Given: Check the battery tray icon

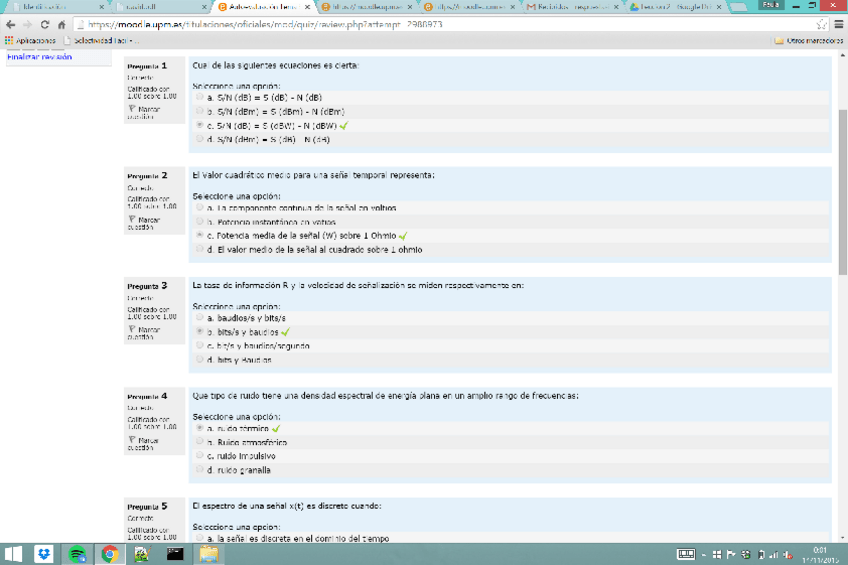Looking at the screenshot, I should point(761,554).
